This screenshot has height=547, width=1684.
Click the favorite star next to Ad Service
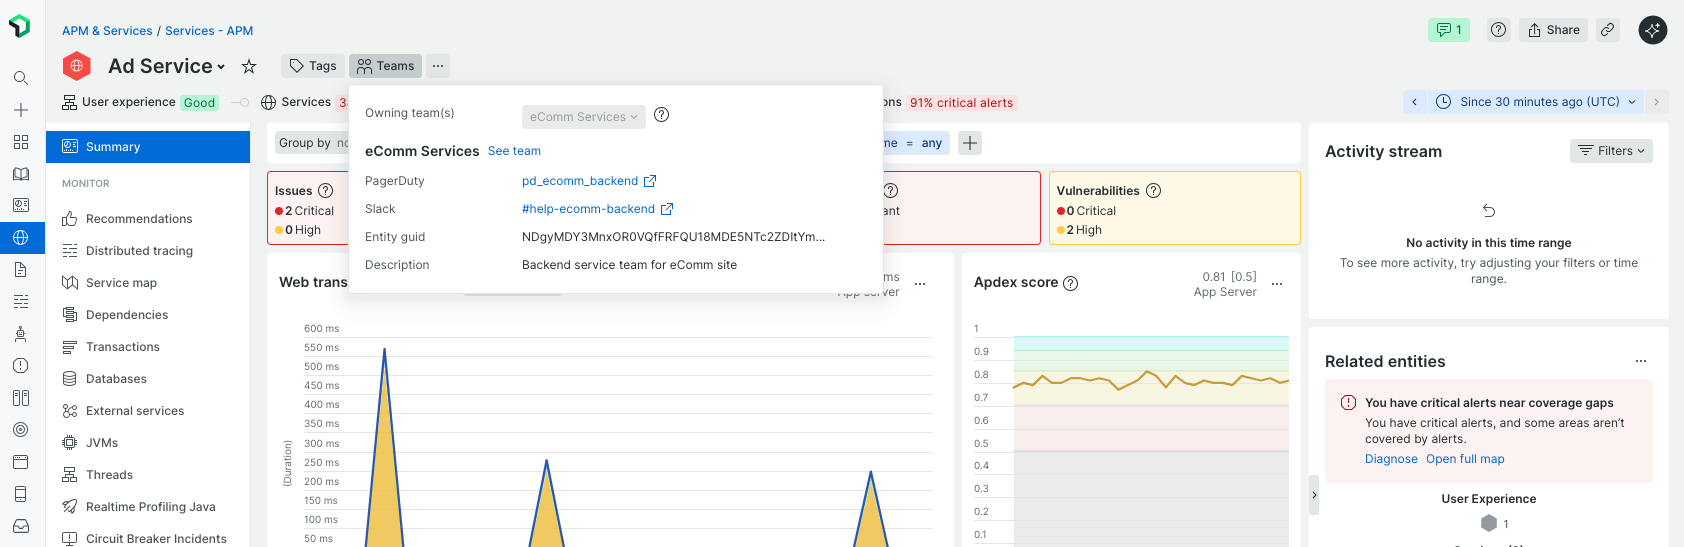coord(249,67)
